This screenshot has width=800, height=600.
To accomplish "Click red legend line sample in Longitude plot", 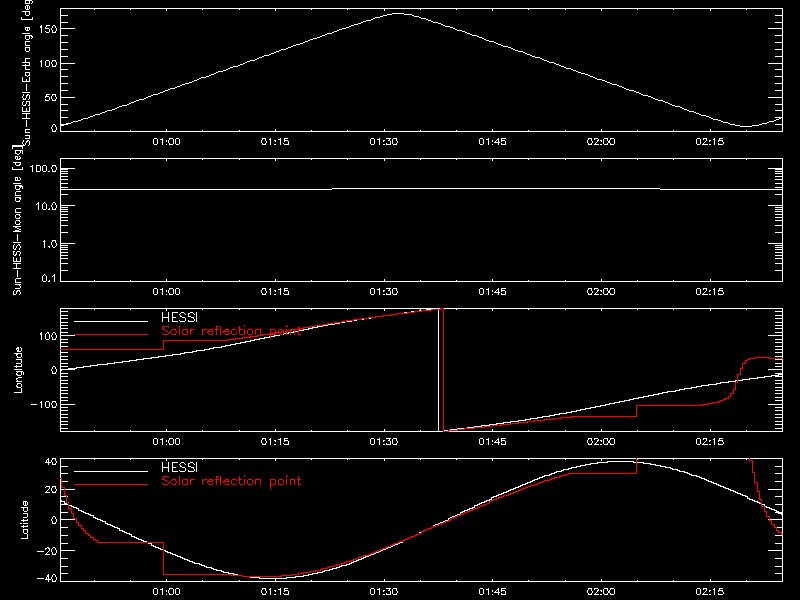I will click(x=111, y=335).
